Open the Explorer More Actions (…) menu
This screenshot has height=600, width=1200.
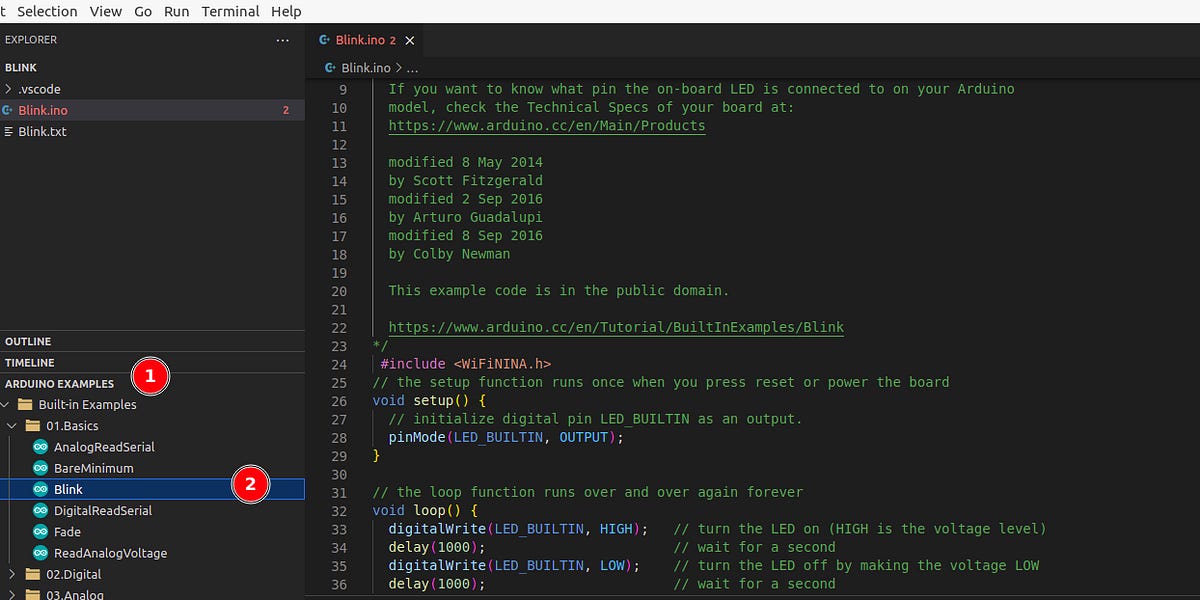[x=282, y=39]
